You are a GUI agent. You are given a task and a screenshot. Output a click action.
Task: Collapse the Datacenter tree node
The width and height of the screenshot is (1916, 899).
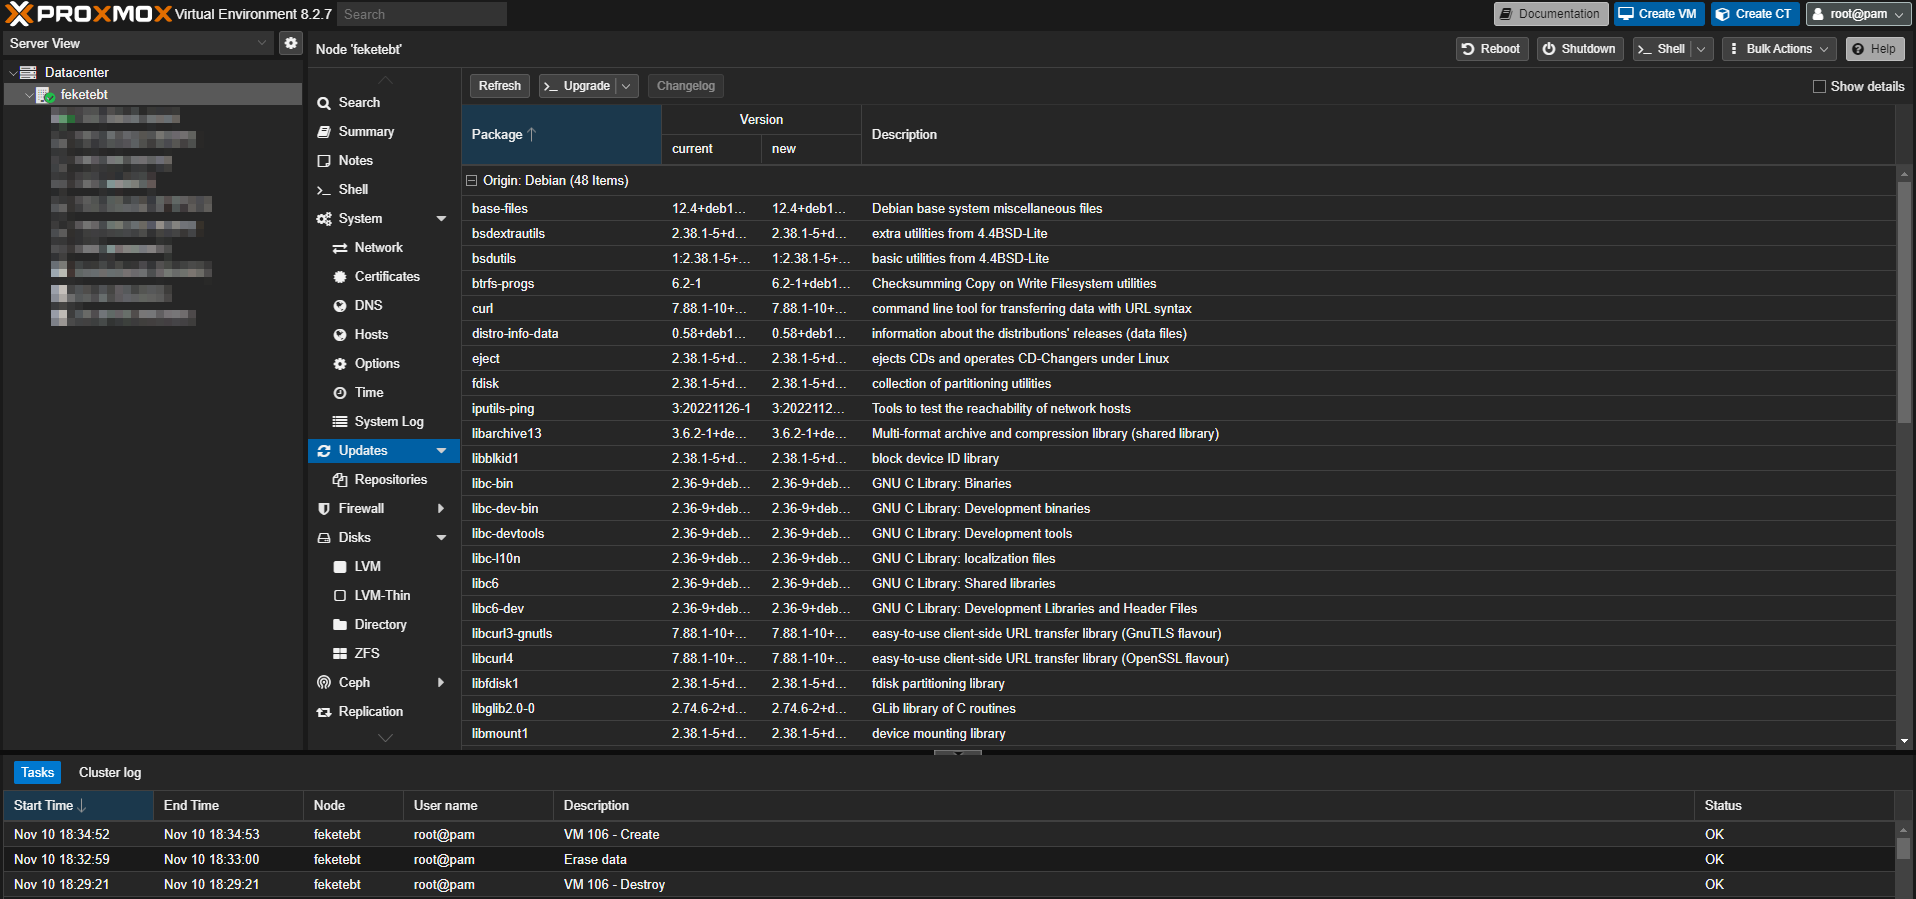coord(12,73)
